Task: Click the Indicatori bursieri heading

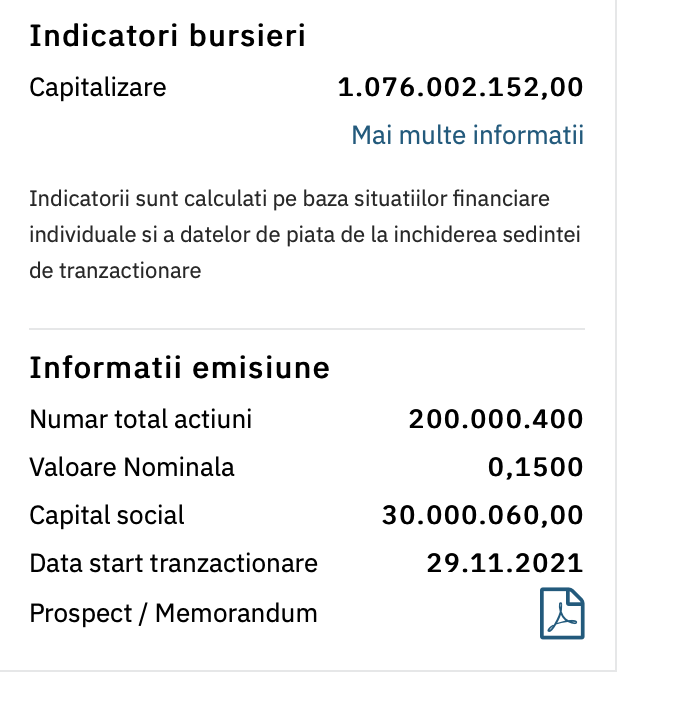Action: (x=167, y=36)
